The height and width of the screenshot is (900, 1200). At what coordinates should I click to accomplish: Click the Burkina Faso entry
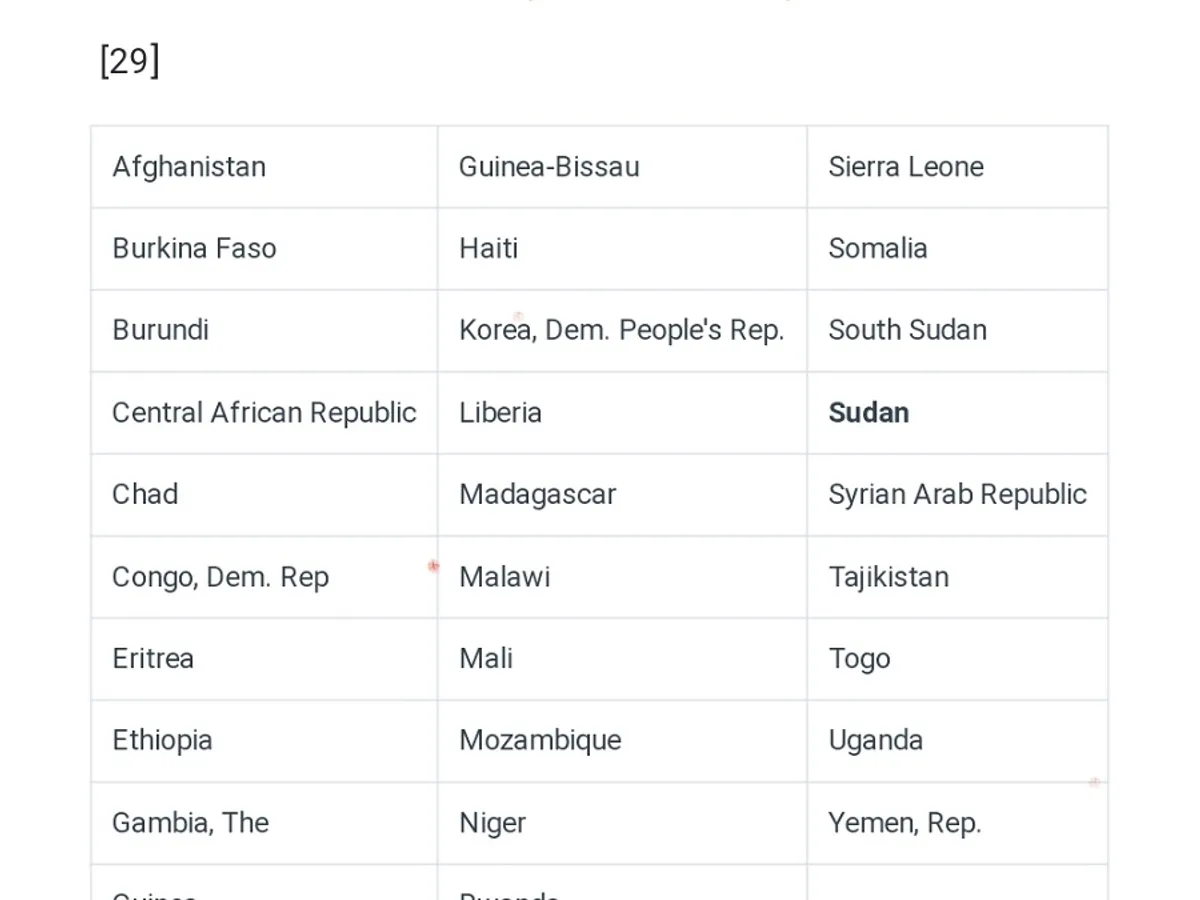click(x=194, y=249)
